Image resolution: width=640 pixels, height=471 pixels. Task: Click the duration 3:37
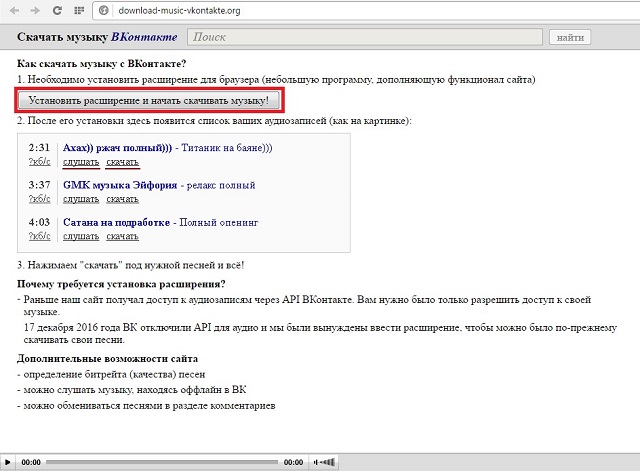(39, 185)
